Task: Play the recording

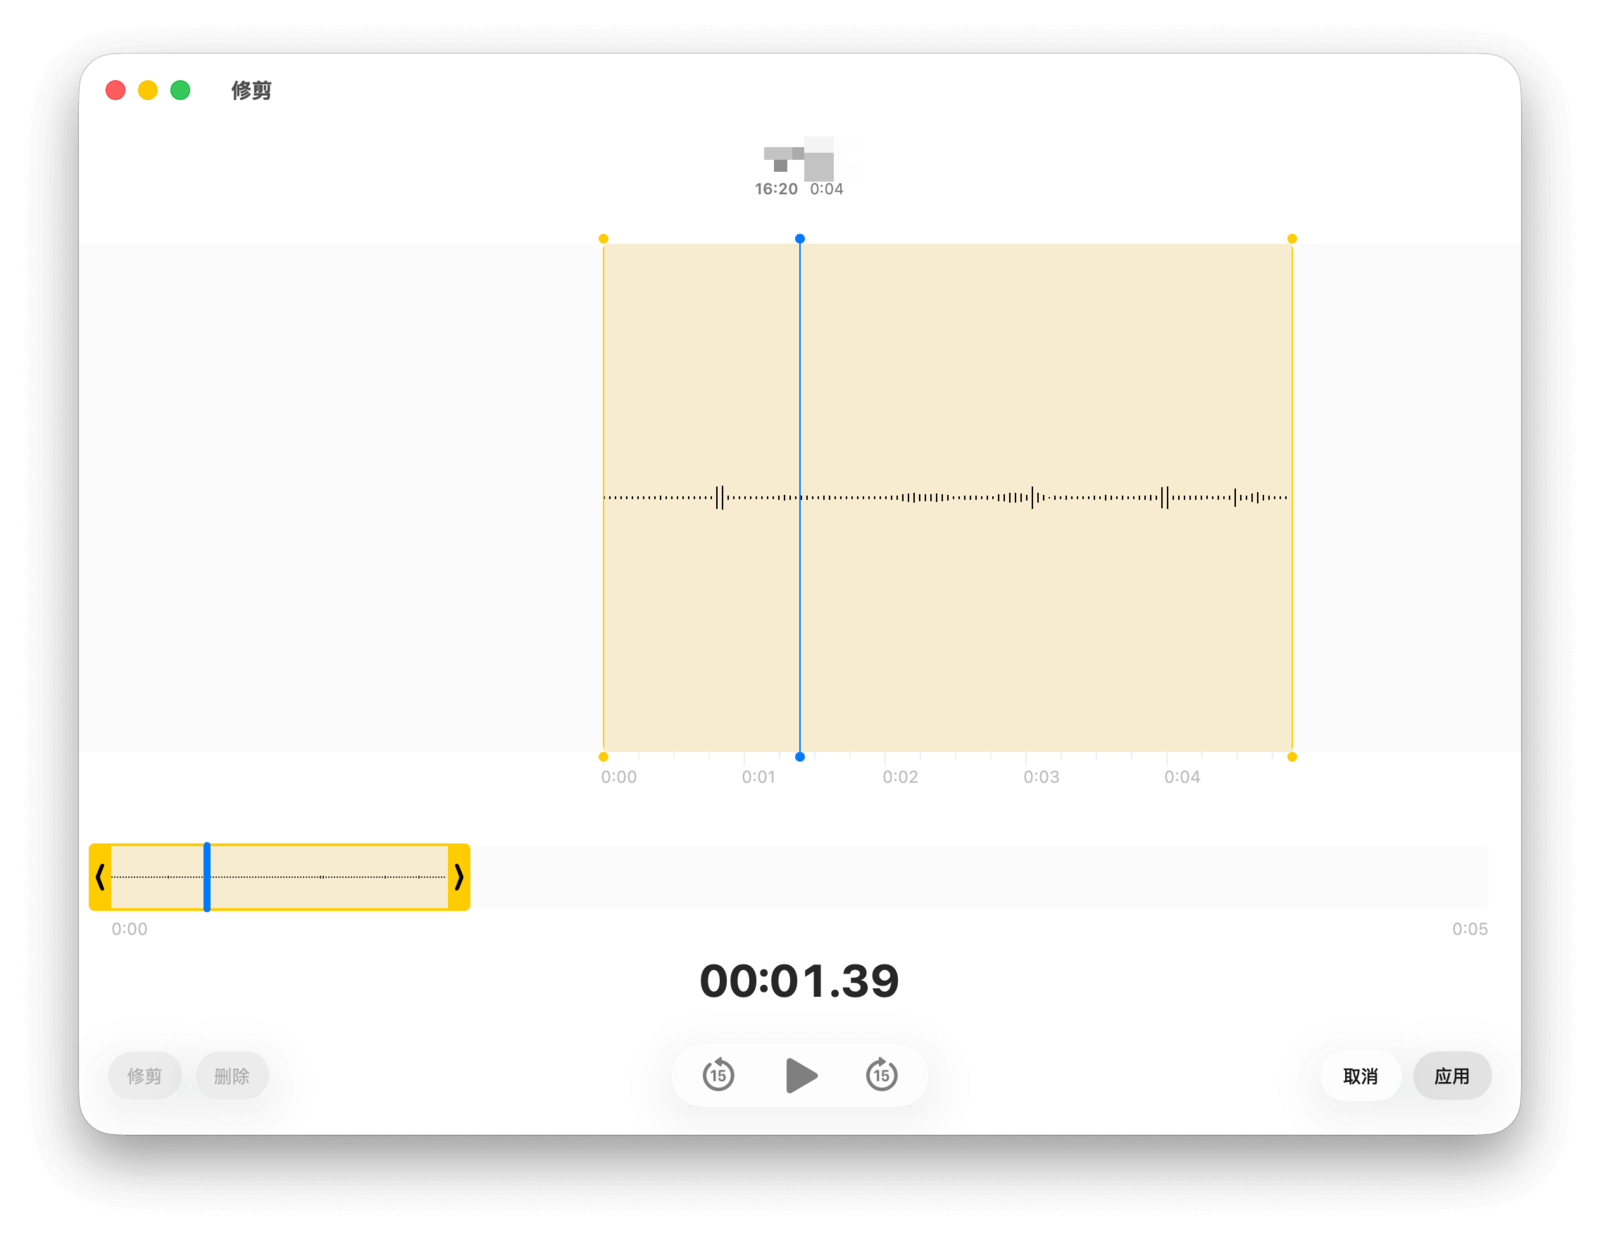Action: [801, 1076]
